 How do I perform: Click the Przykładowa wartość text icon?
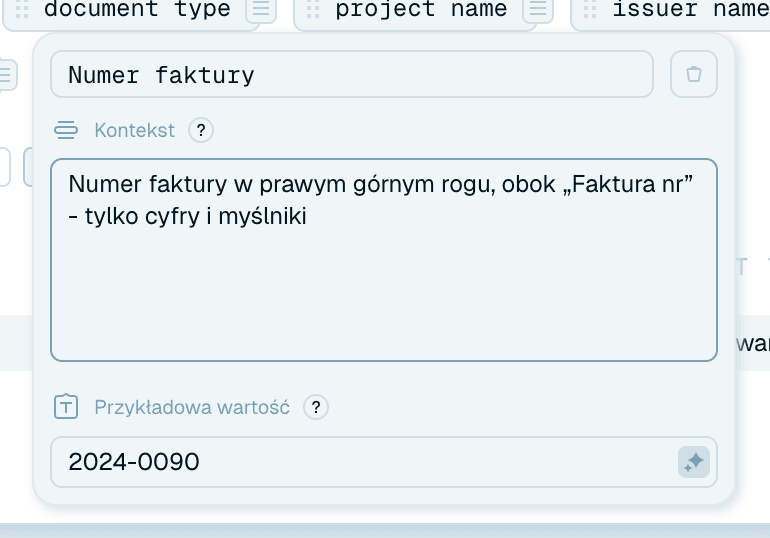point(66,407)
